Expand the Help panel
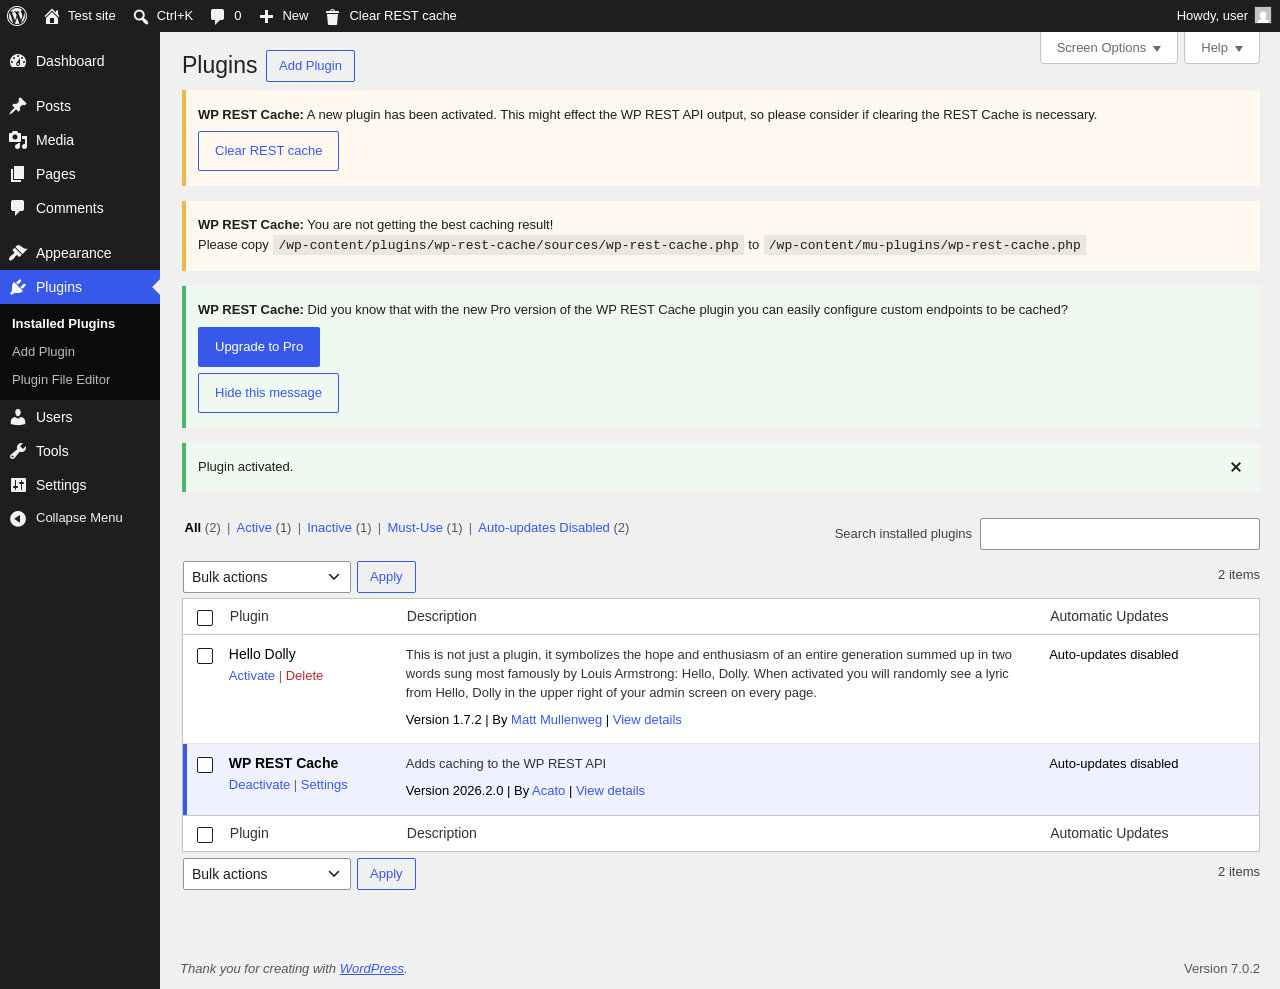1280x989 pixels. pyautogui.click(x=1222, y=48)
